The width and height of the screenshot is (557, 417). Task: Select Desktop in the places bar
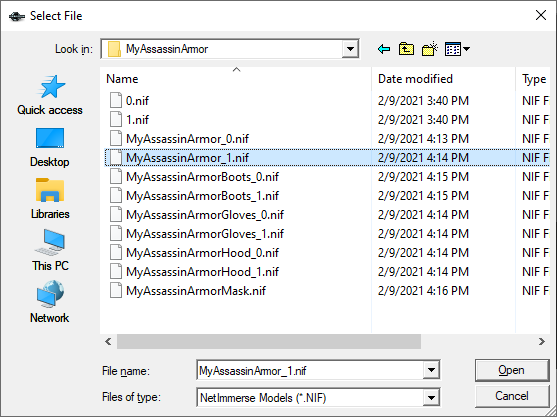click(50, 147)
